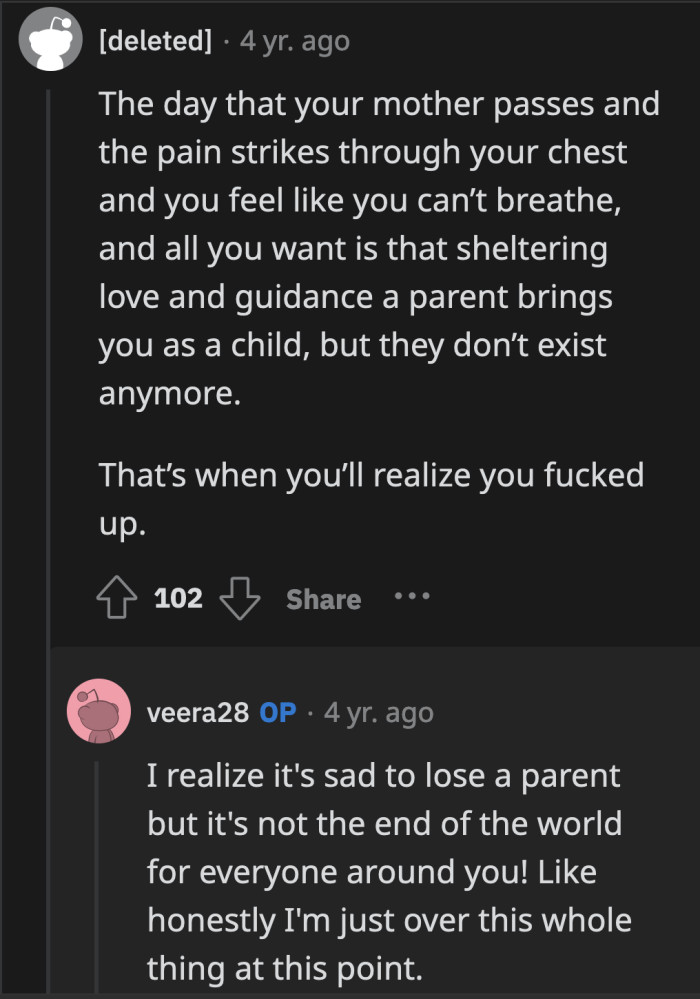Click the 4 yr. ago timestamp on veera28's reply

coord(377,713)
